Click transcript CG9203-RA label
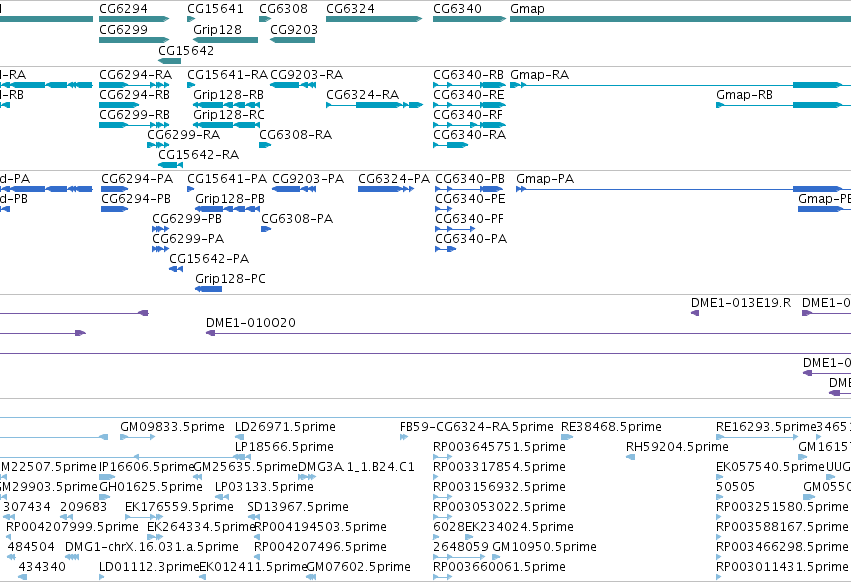 pyautogui.click(x=307, y=74)
